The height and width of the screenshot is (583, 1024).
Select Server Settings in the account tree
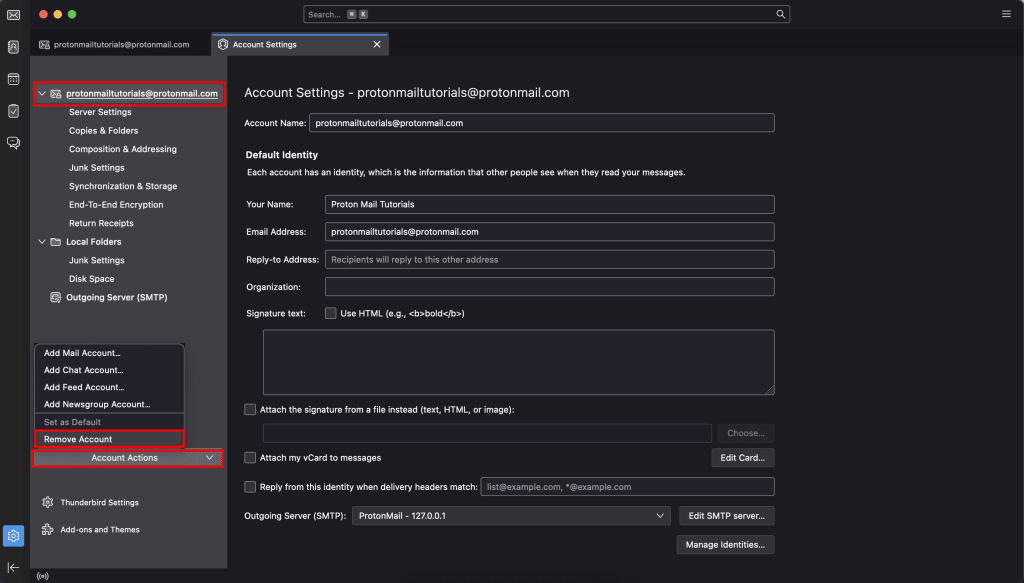click(x=100, y=112)
